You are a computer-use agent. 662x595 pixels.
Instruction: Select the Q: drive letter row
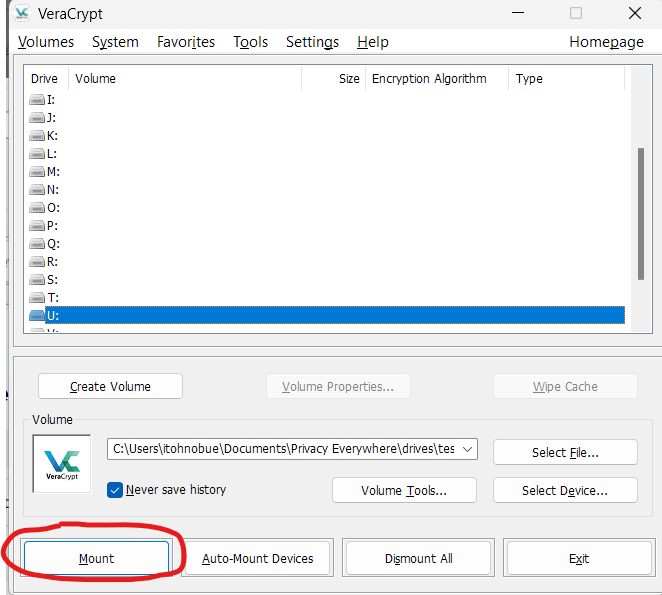click(327, 244)
